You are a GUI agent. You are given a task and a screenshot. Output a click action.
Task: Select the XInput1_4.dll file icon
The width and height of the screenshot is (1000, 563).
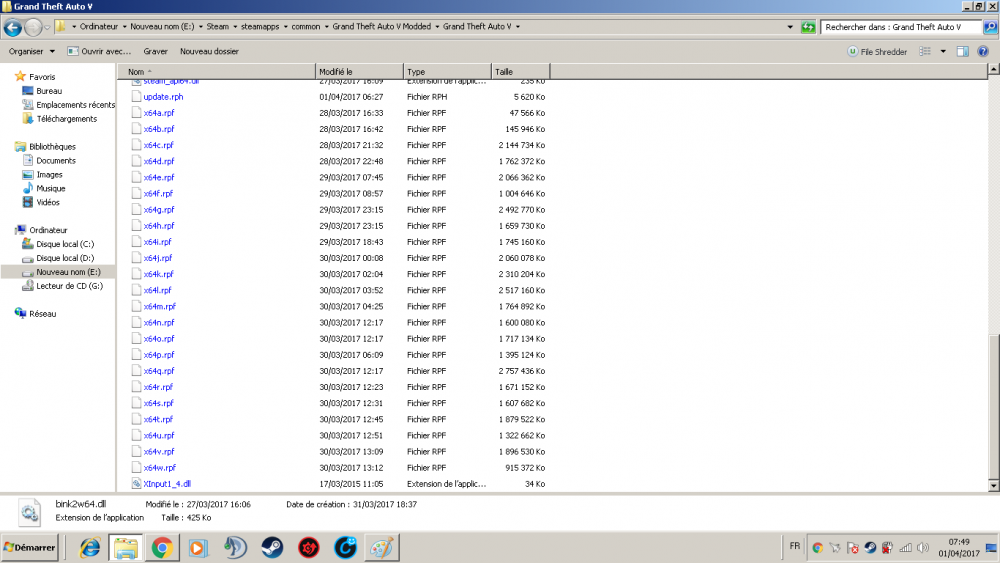pos(136,484)
